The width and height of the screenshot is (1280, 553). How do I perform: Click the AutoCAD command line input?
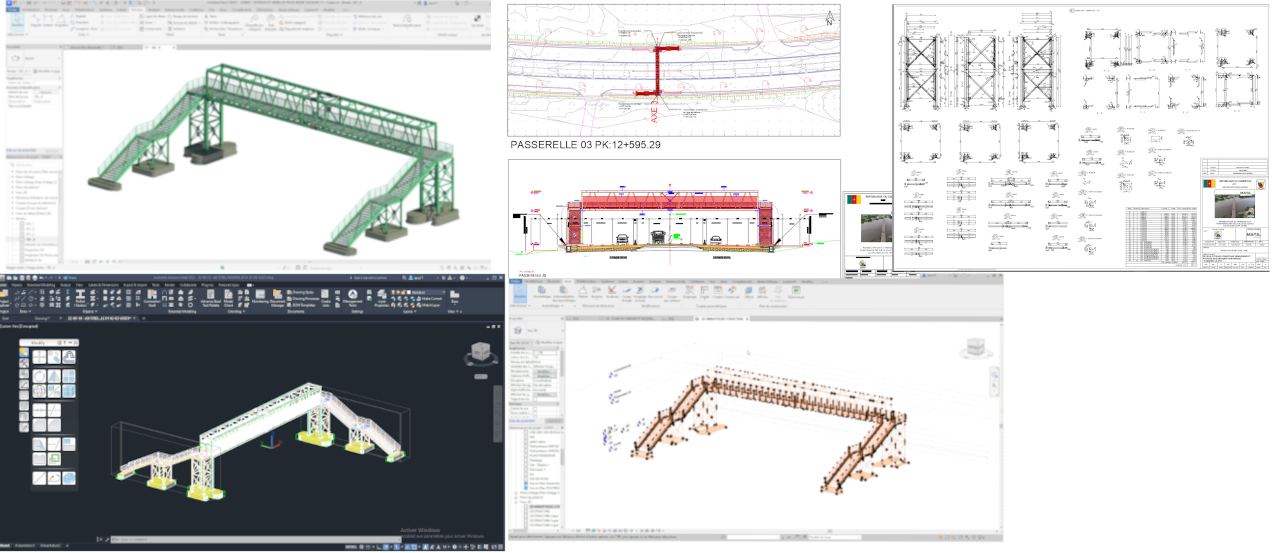256,539
